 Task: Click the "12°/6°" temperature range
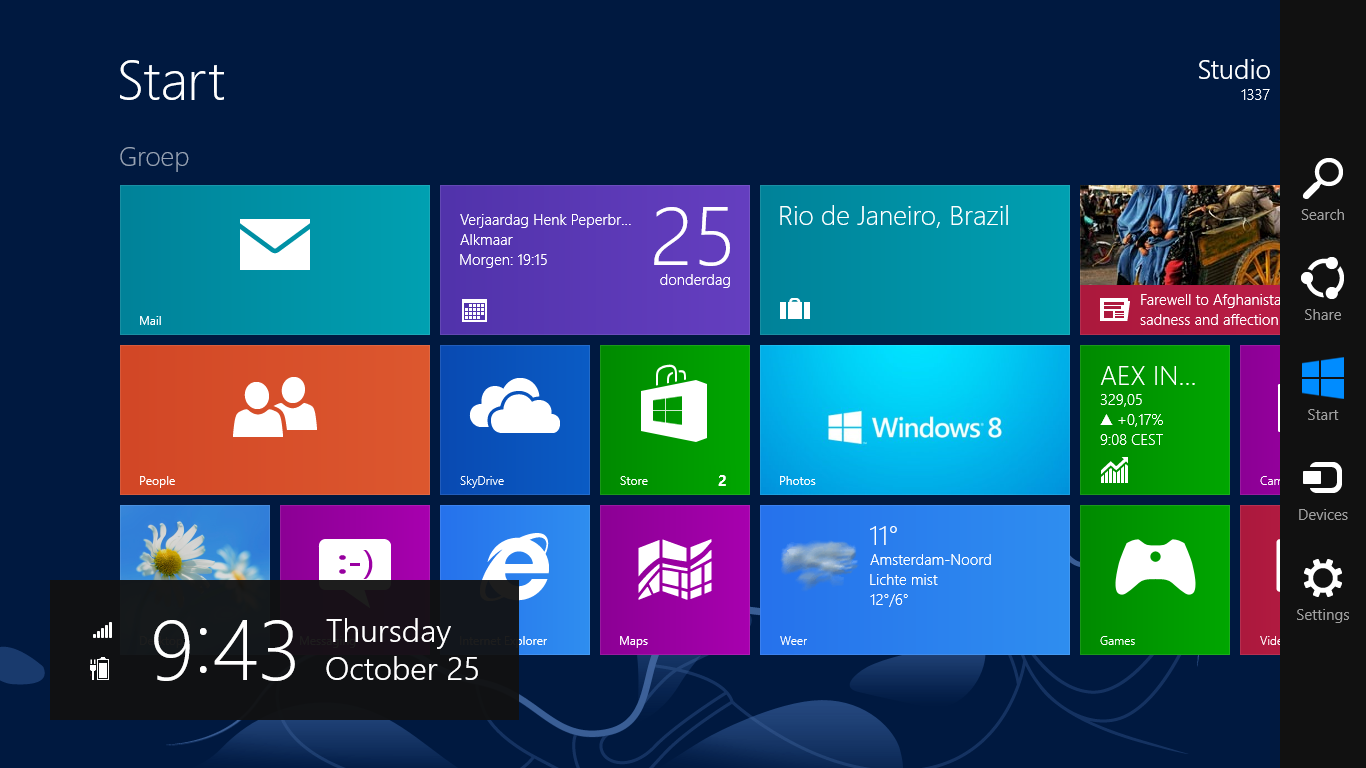[890, 600]
